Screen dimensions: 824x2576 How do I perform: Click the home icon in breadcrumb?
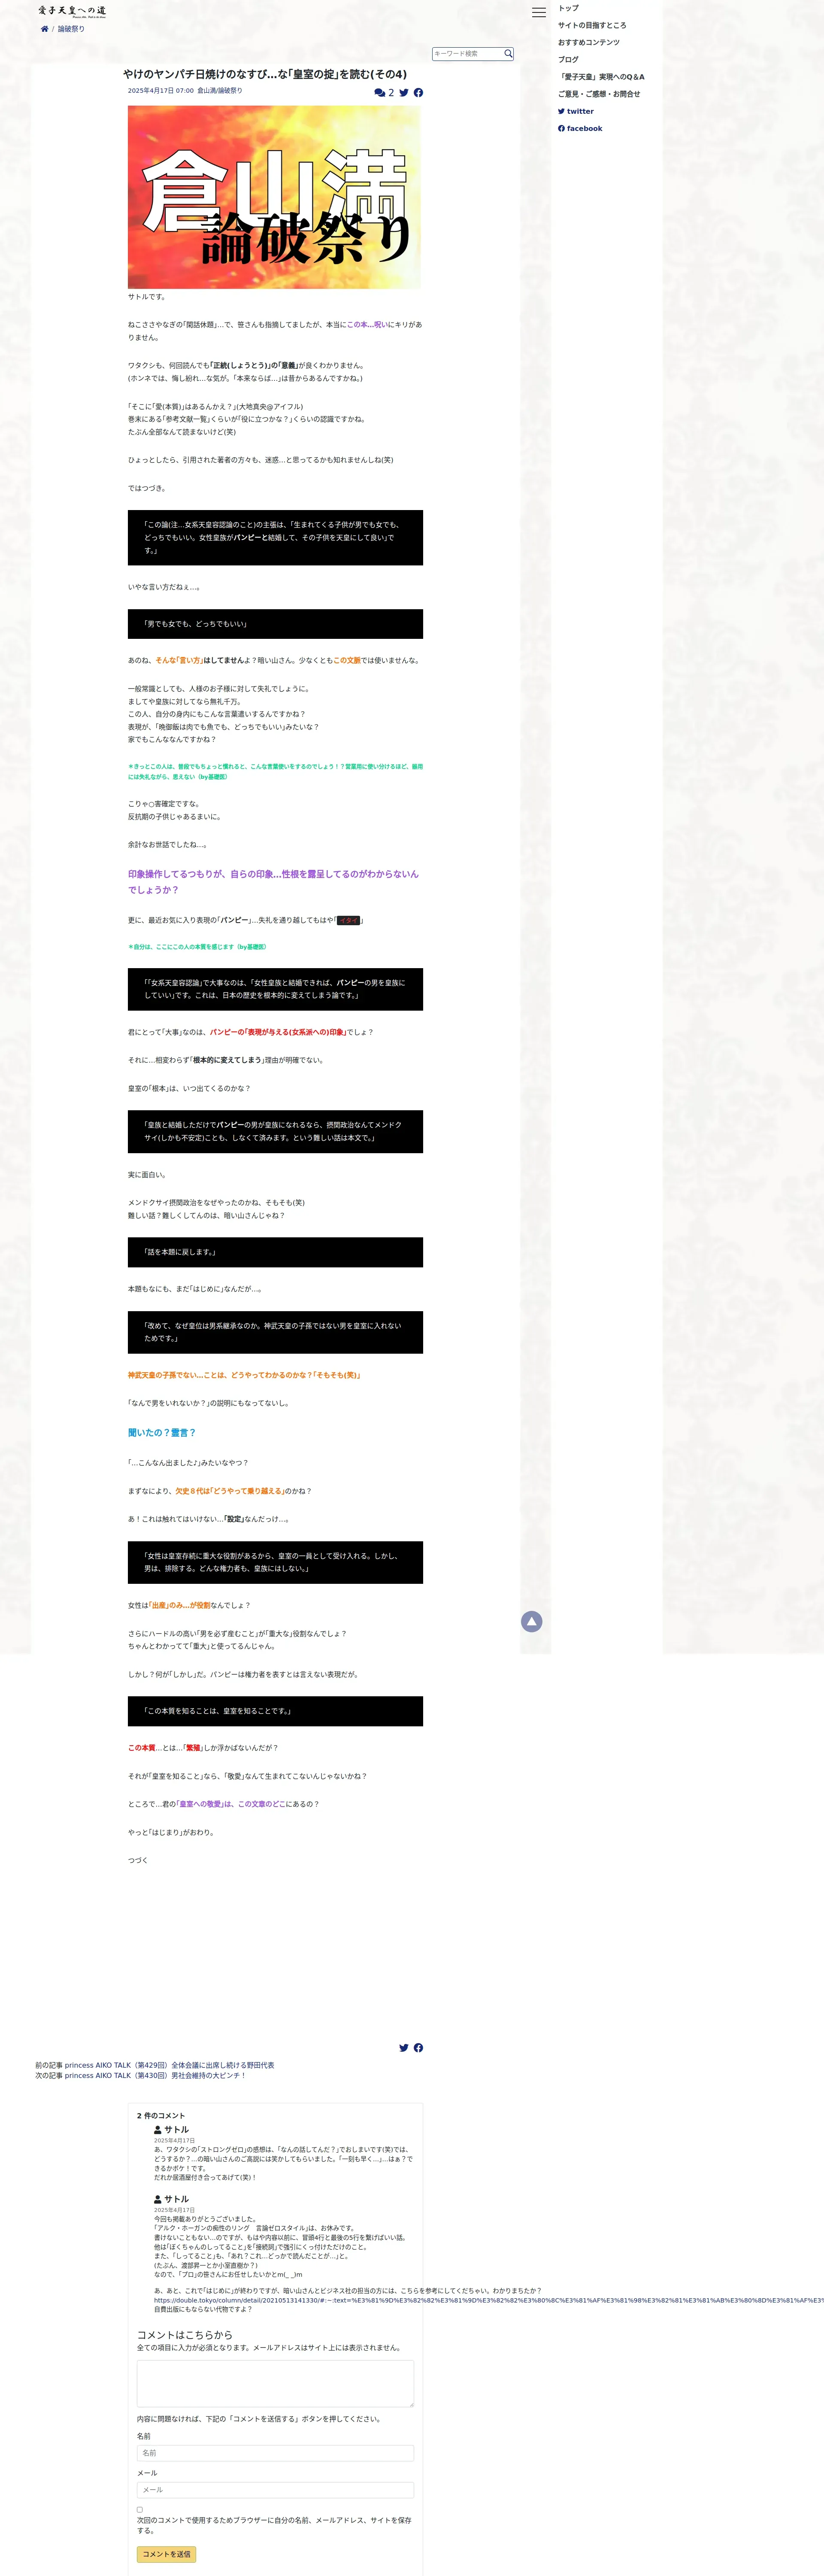pos(44,29)
